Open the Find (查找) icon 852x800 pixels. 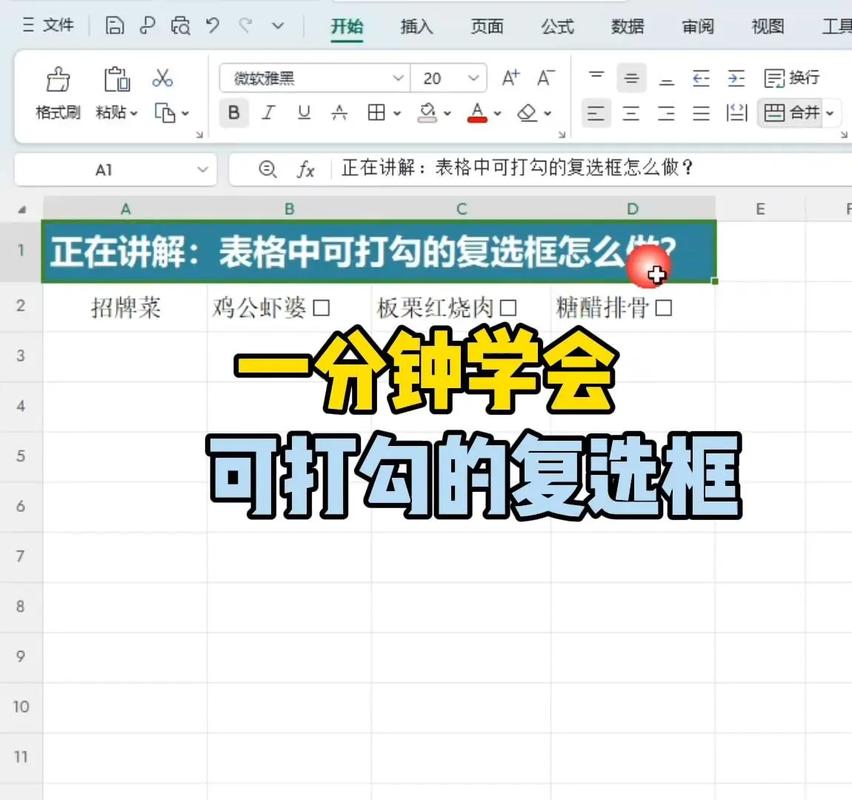180,26
